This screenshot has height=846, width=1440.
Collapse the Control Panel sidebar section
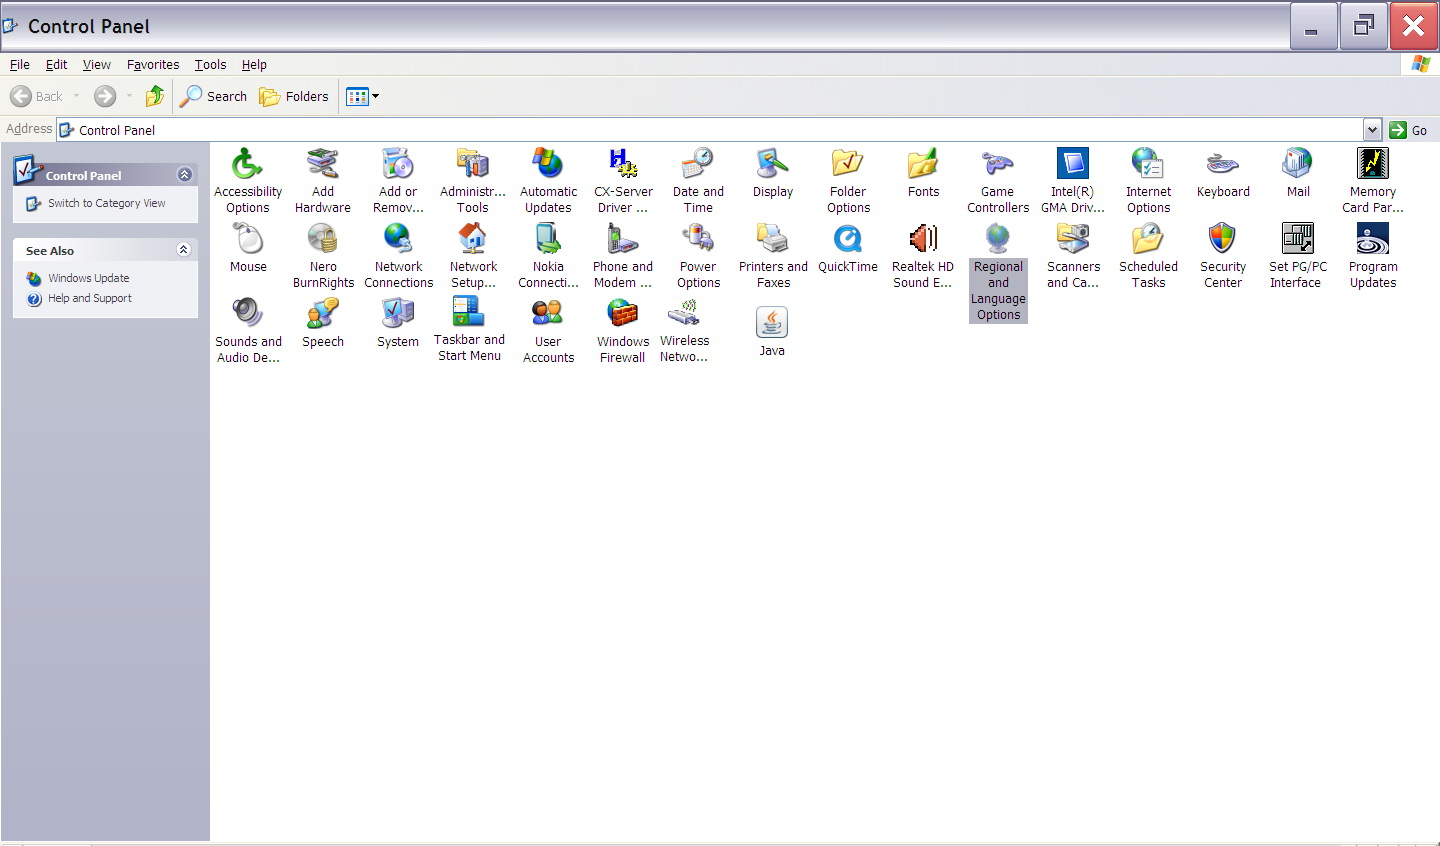point(184,175)
